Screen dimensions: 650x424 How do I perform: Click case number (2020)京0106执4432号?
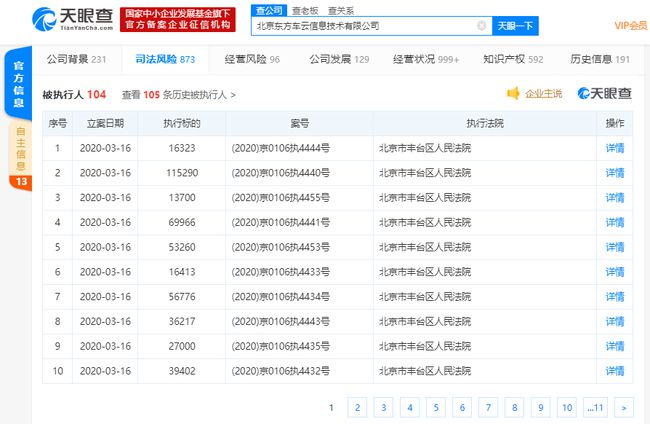(x=281, y=371)
